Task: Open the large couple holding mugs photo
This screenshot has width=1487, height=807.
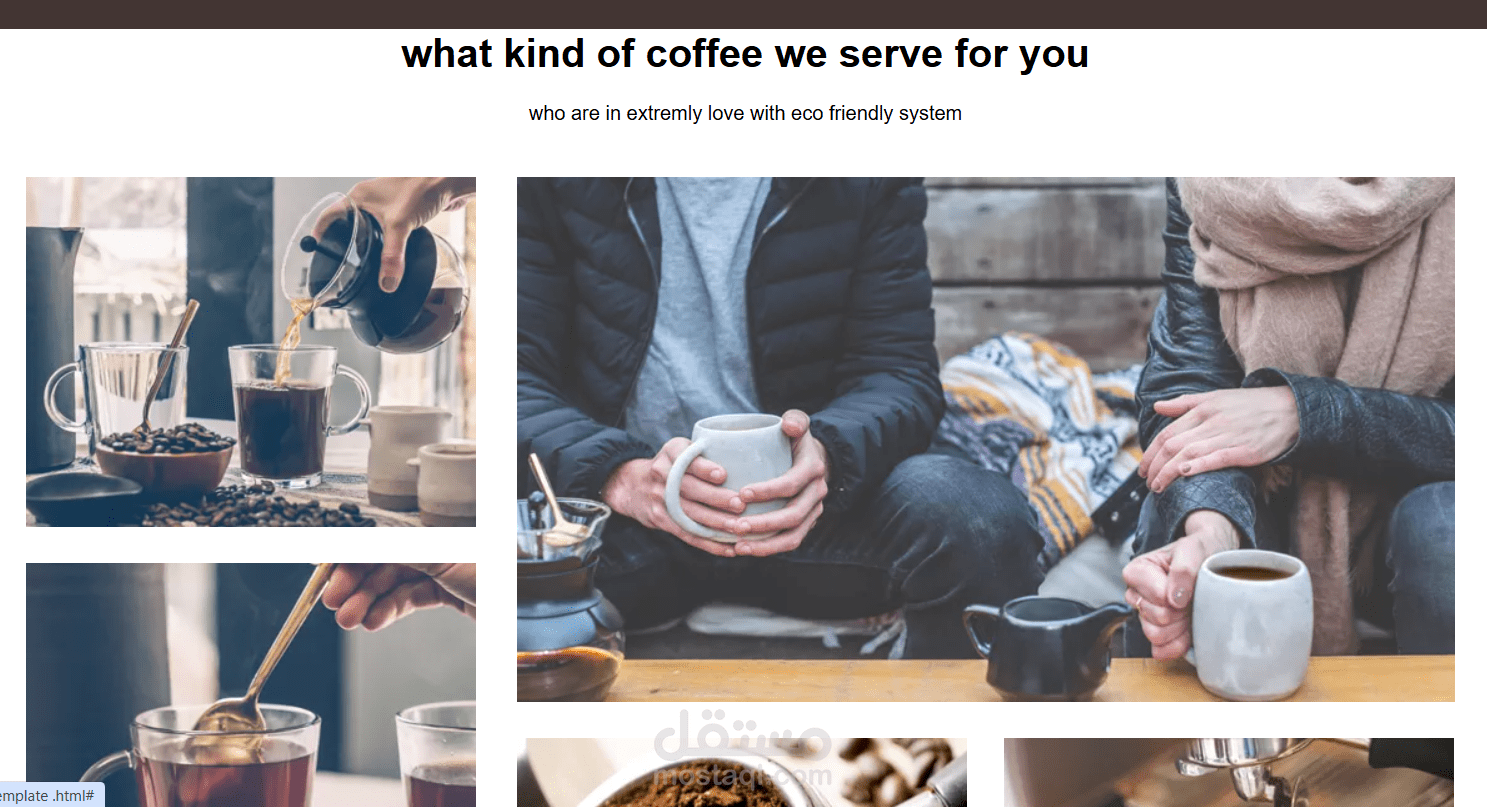Action: tap(986, 439)
